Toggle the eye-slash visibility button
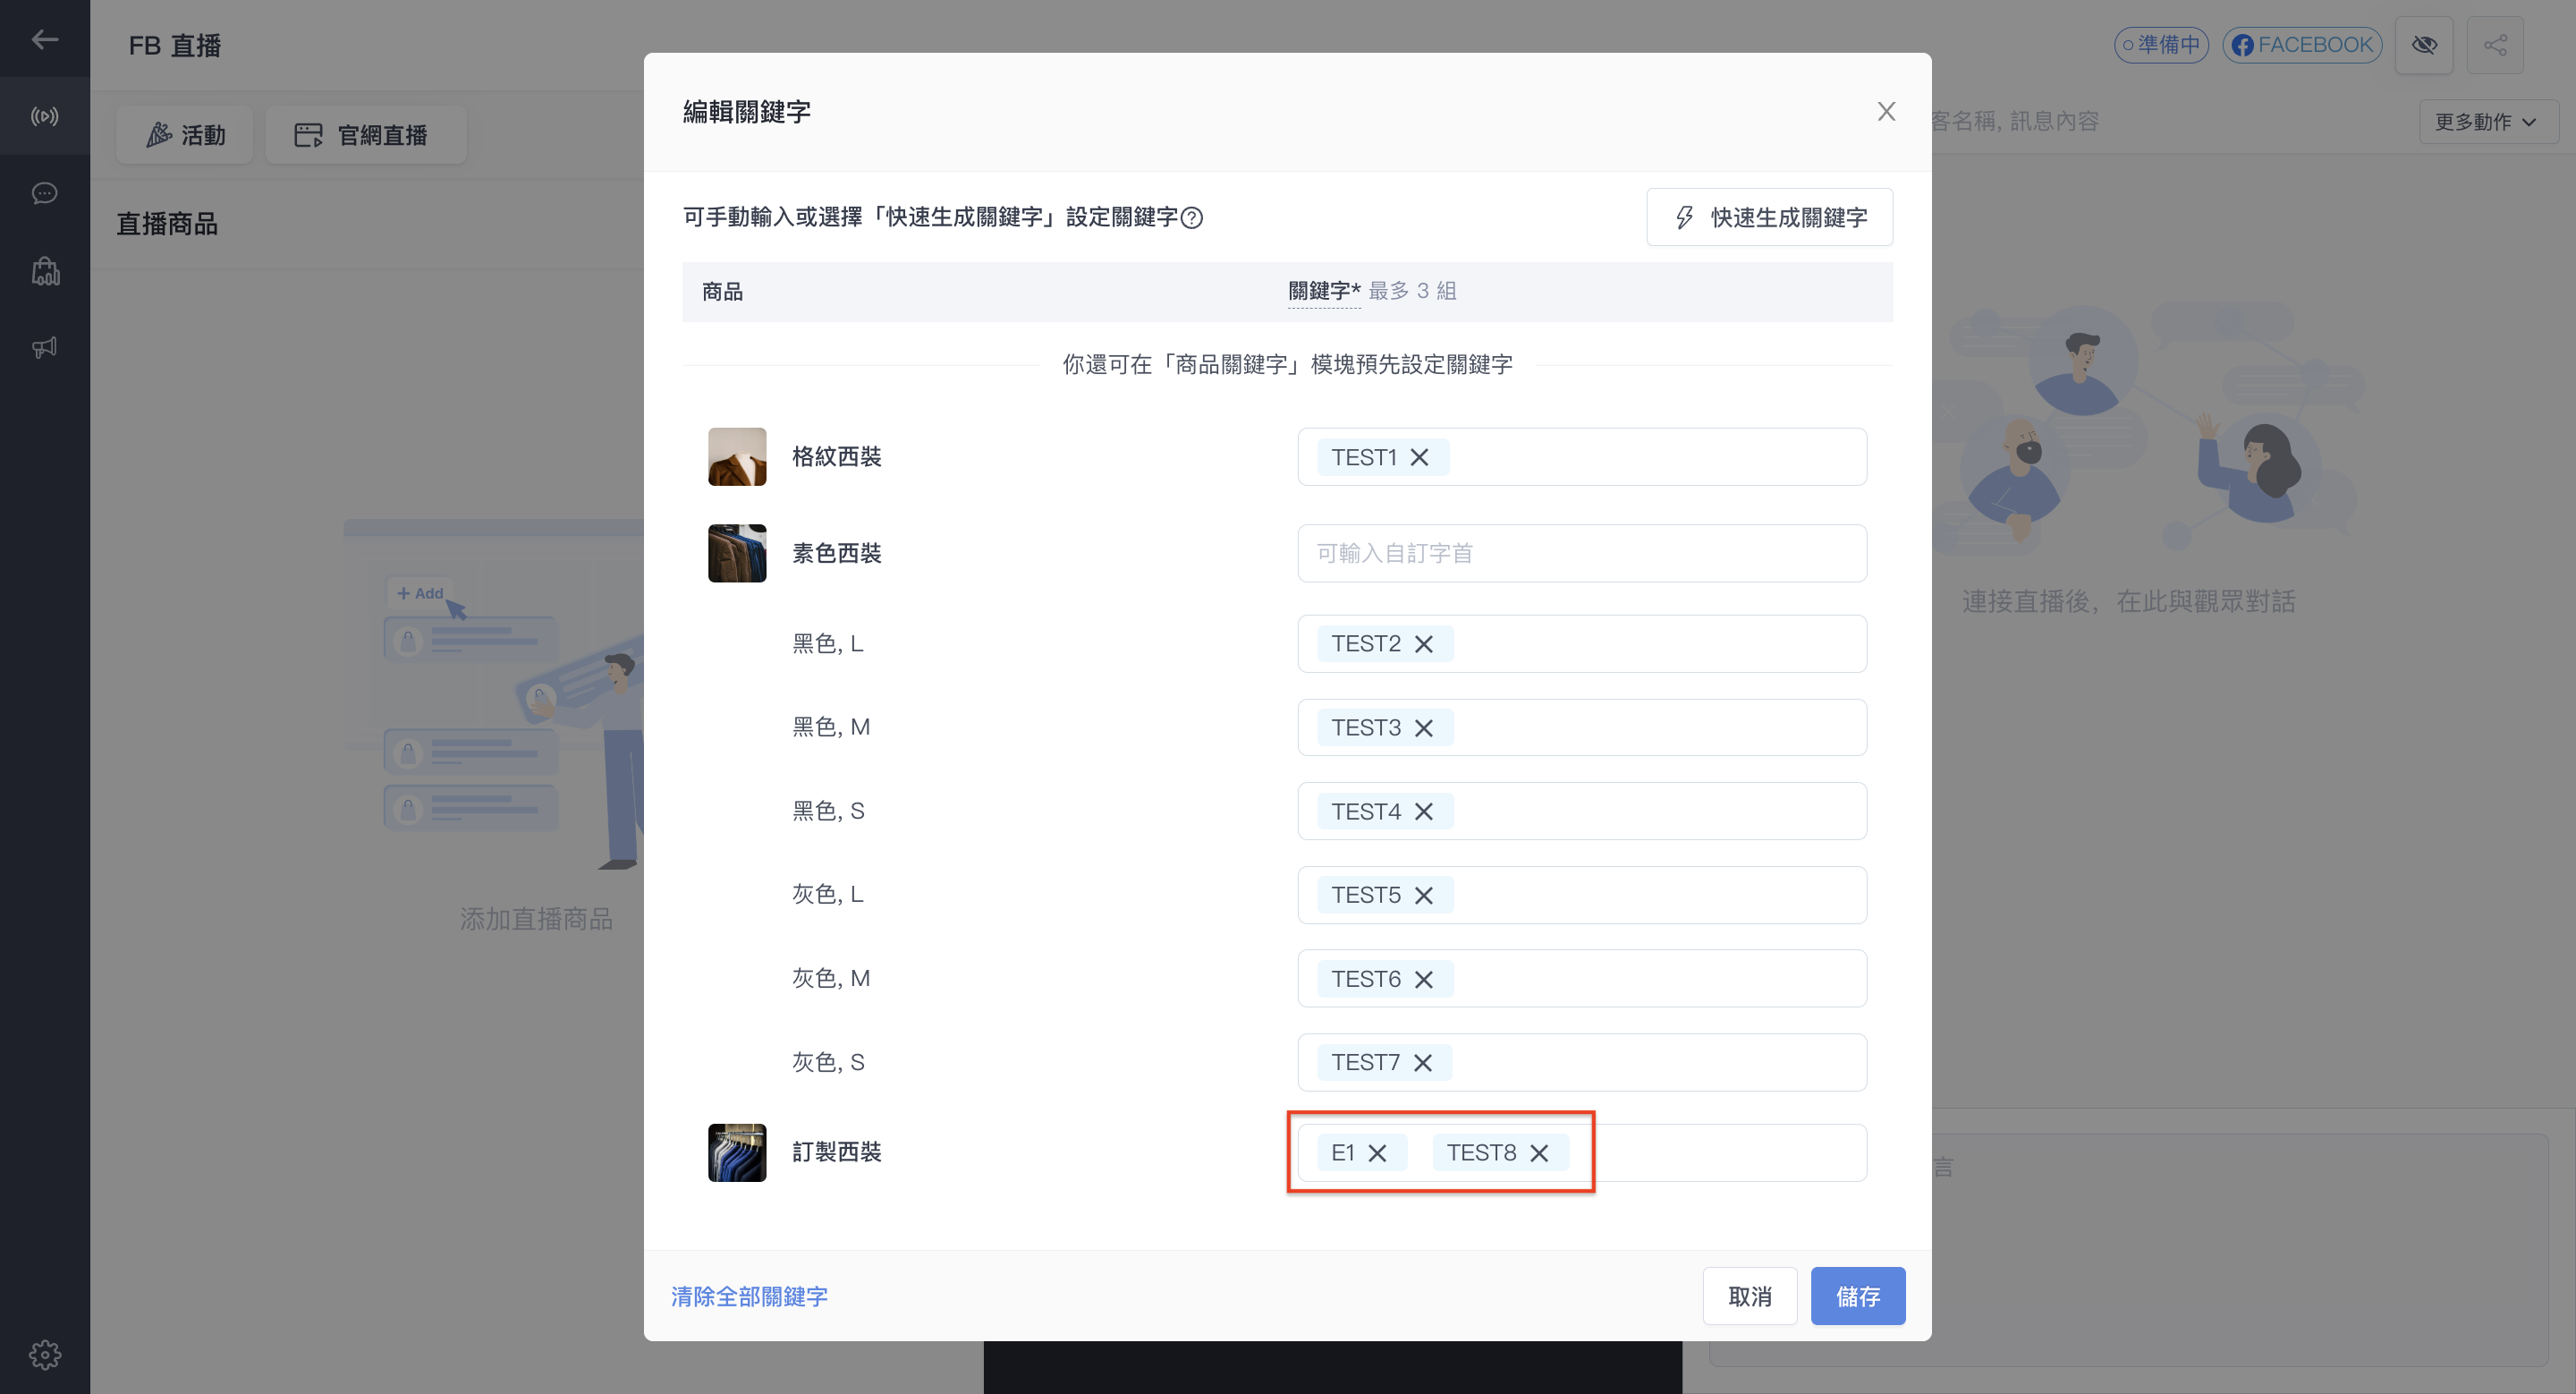 (x=2424, y=45)
